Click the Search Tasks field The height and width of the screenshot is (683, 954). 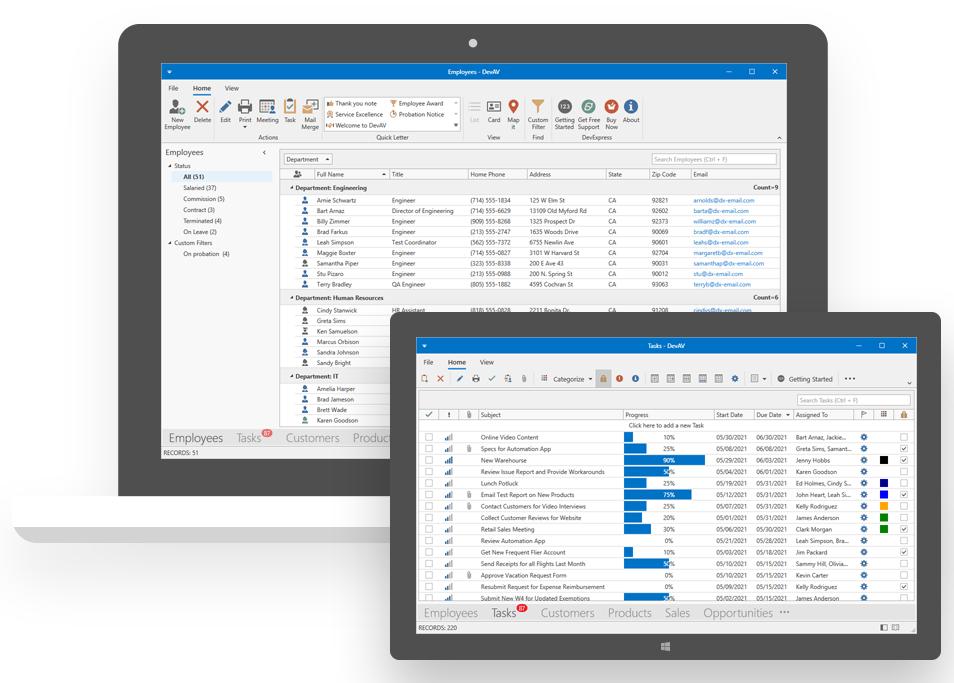(854, 400)
